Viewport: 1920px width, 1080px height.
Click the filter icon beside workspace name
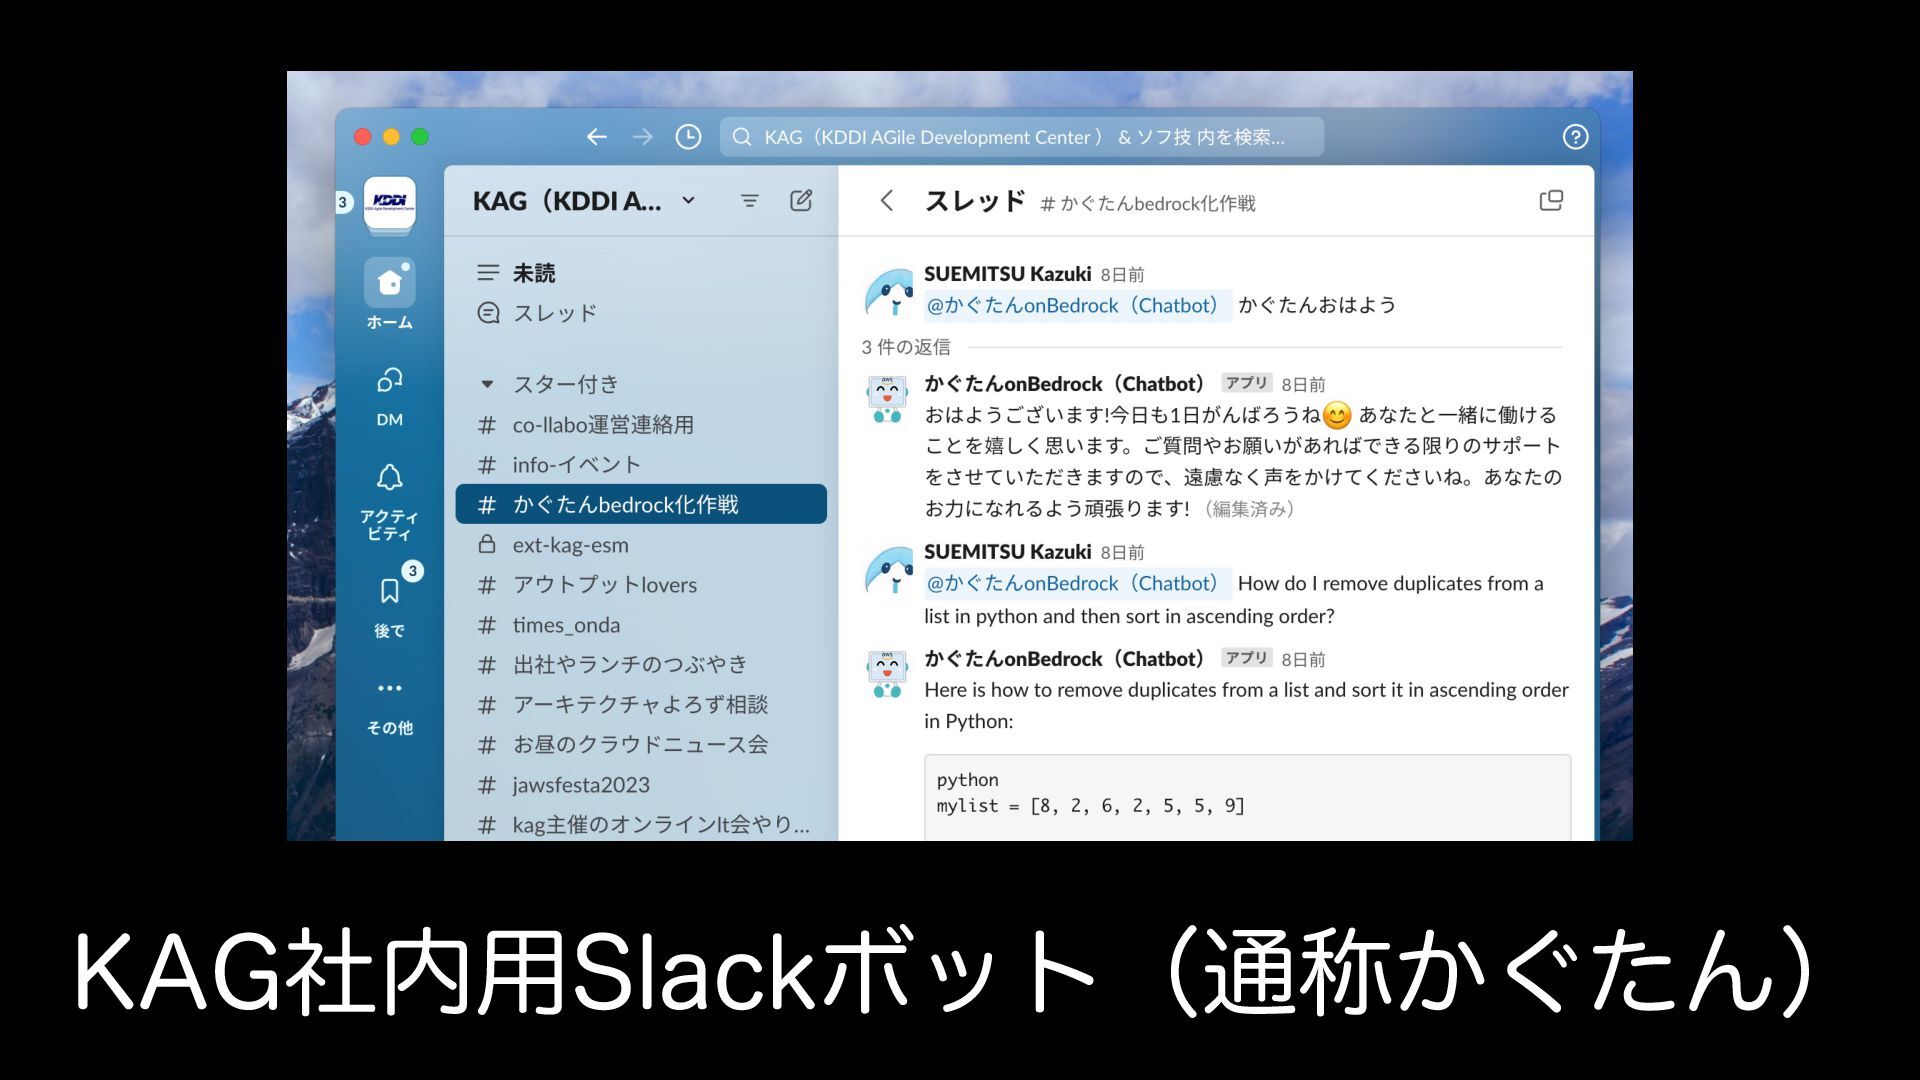(x=749, y=201)
